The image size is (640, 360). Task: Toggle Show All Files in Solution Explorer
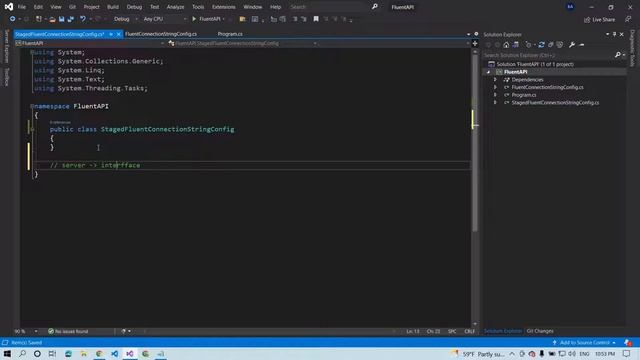560,45
